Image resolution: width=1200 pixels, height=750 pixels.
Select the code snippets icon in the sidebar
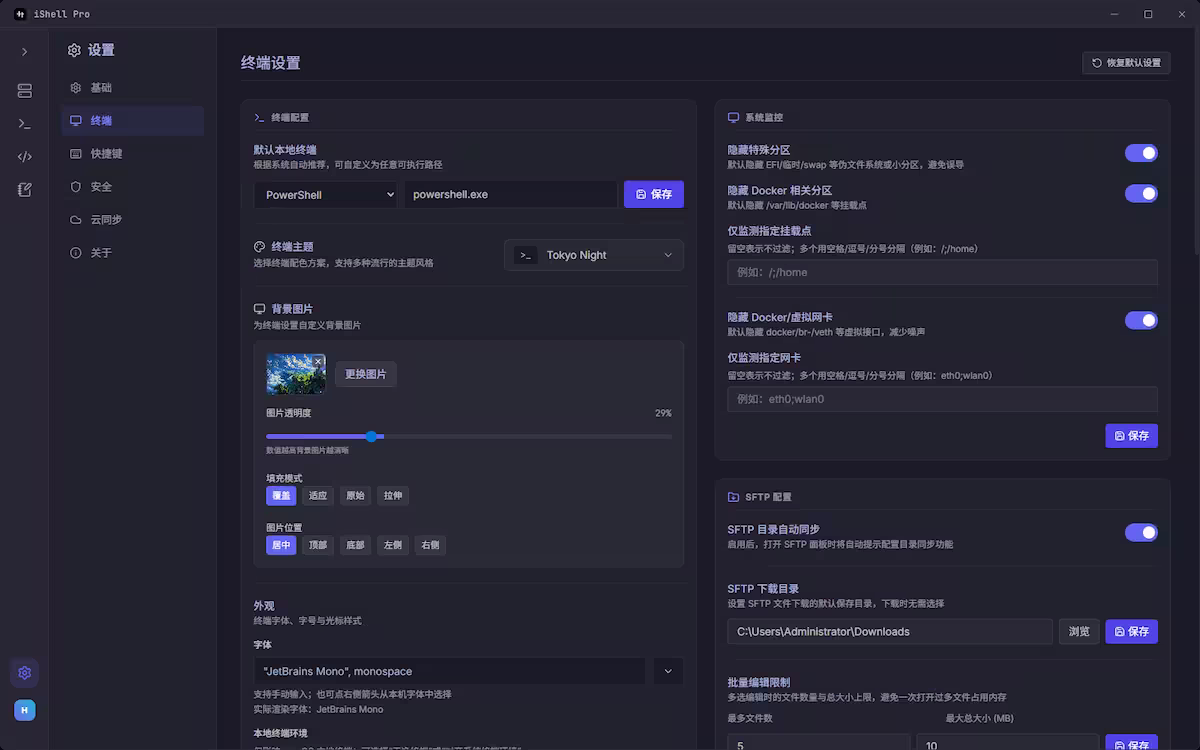coord(24,156)
